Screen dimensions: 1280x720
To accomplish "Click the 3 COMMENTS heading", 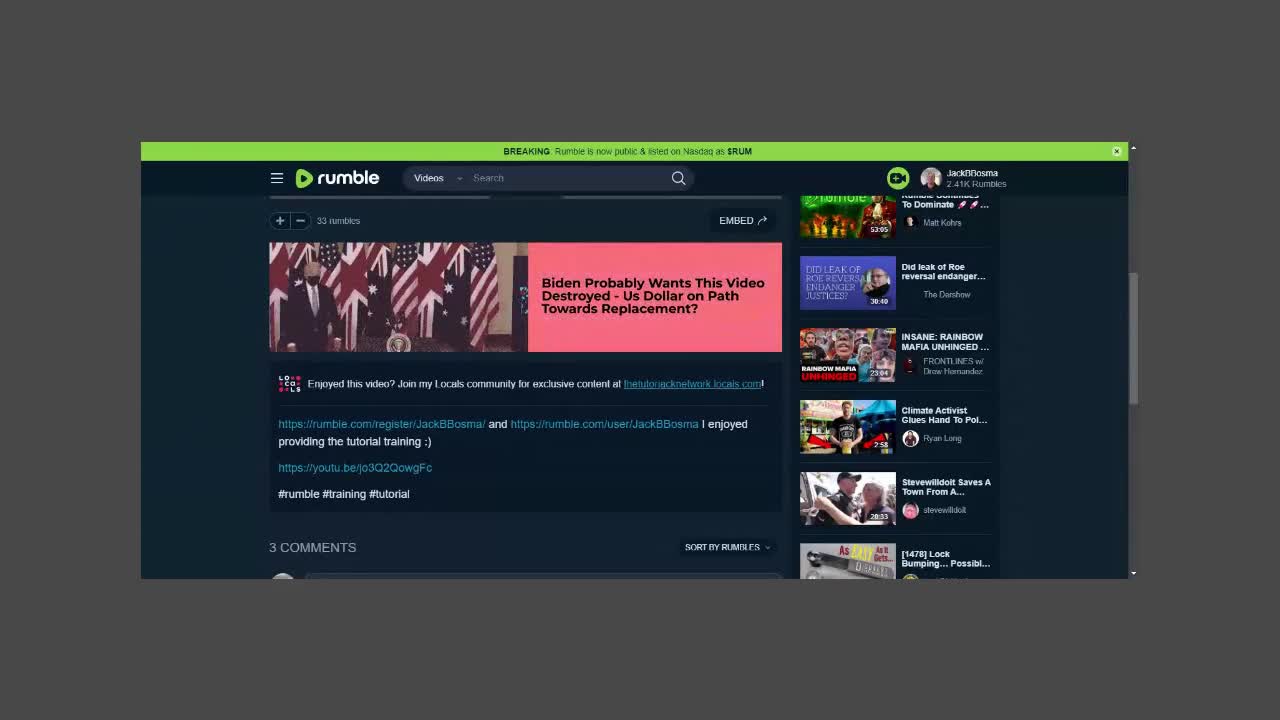I will pyautogui.click(x=312, y=547).
